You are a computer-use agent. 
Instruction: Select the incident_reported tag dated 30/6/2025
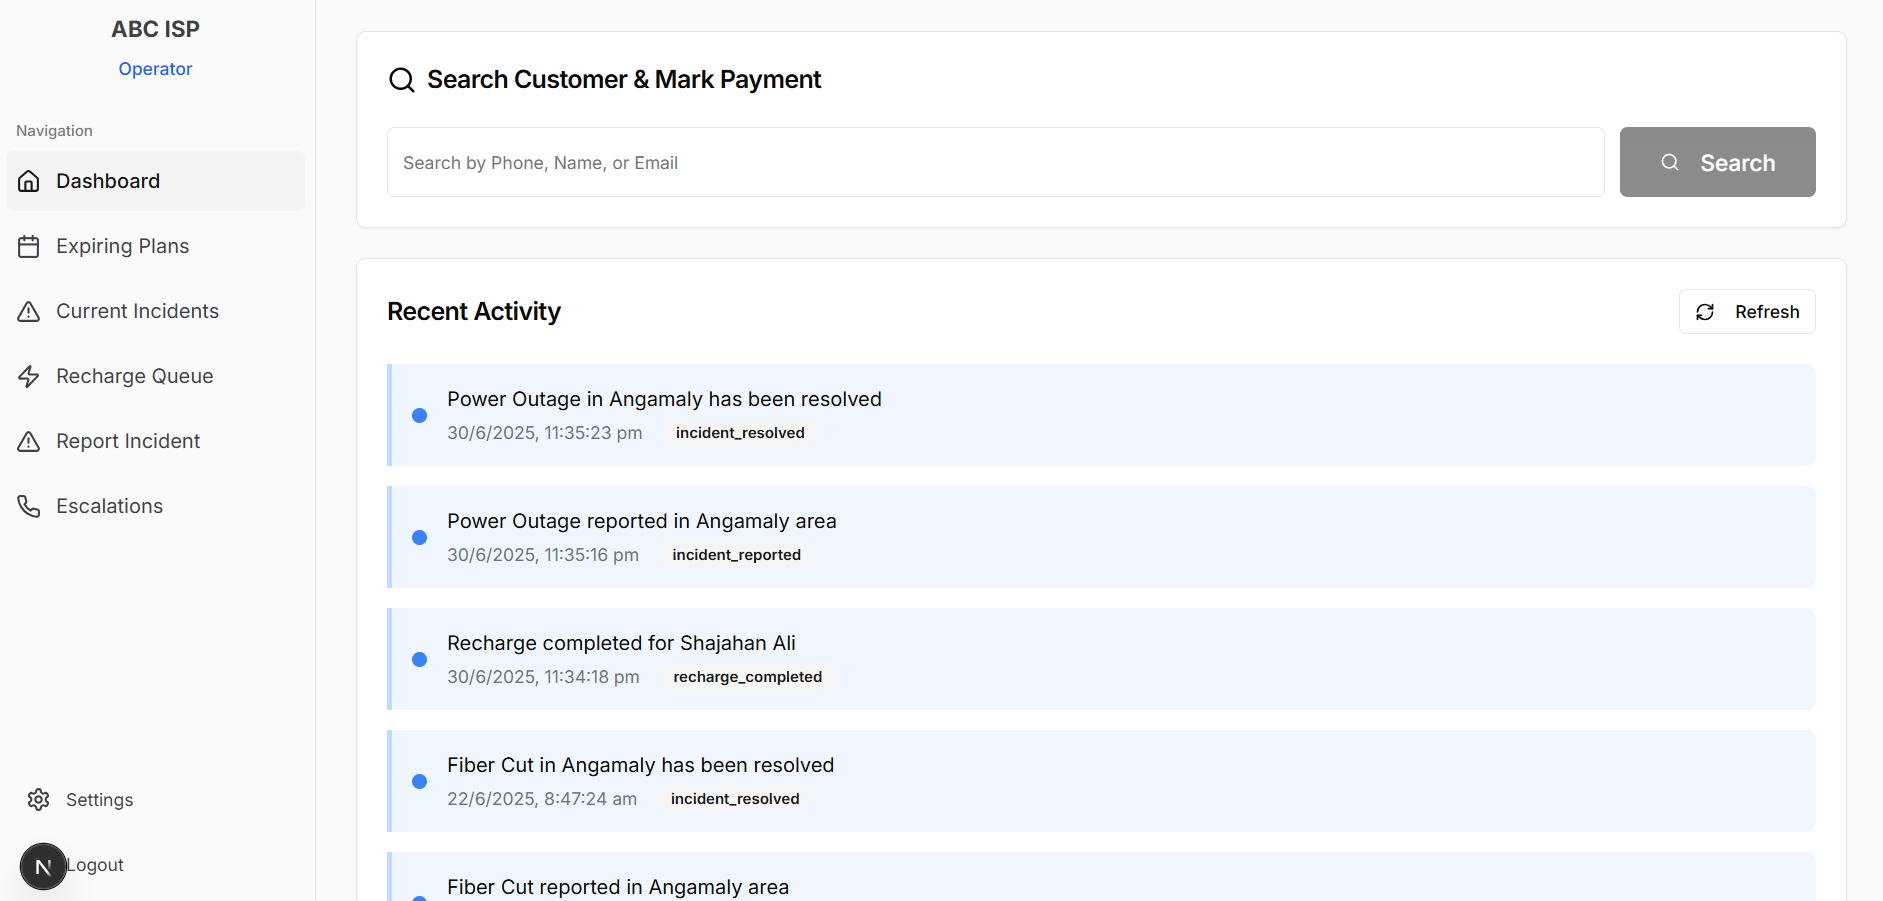tap(737, 555)
